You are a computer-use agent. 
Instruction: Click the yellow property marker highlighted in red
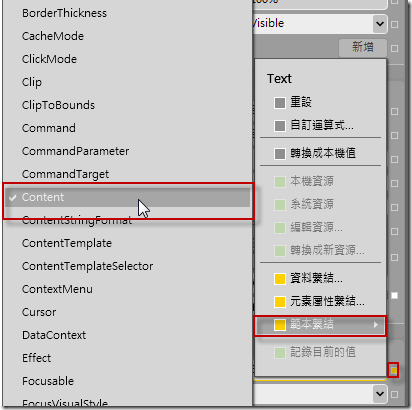click(x=394, y=370)
